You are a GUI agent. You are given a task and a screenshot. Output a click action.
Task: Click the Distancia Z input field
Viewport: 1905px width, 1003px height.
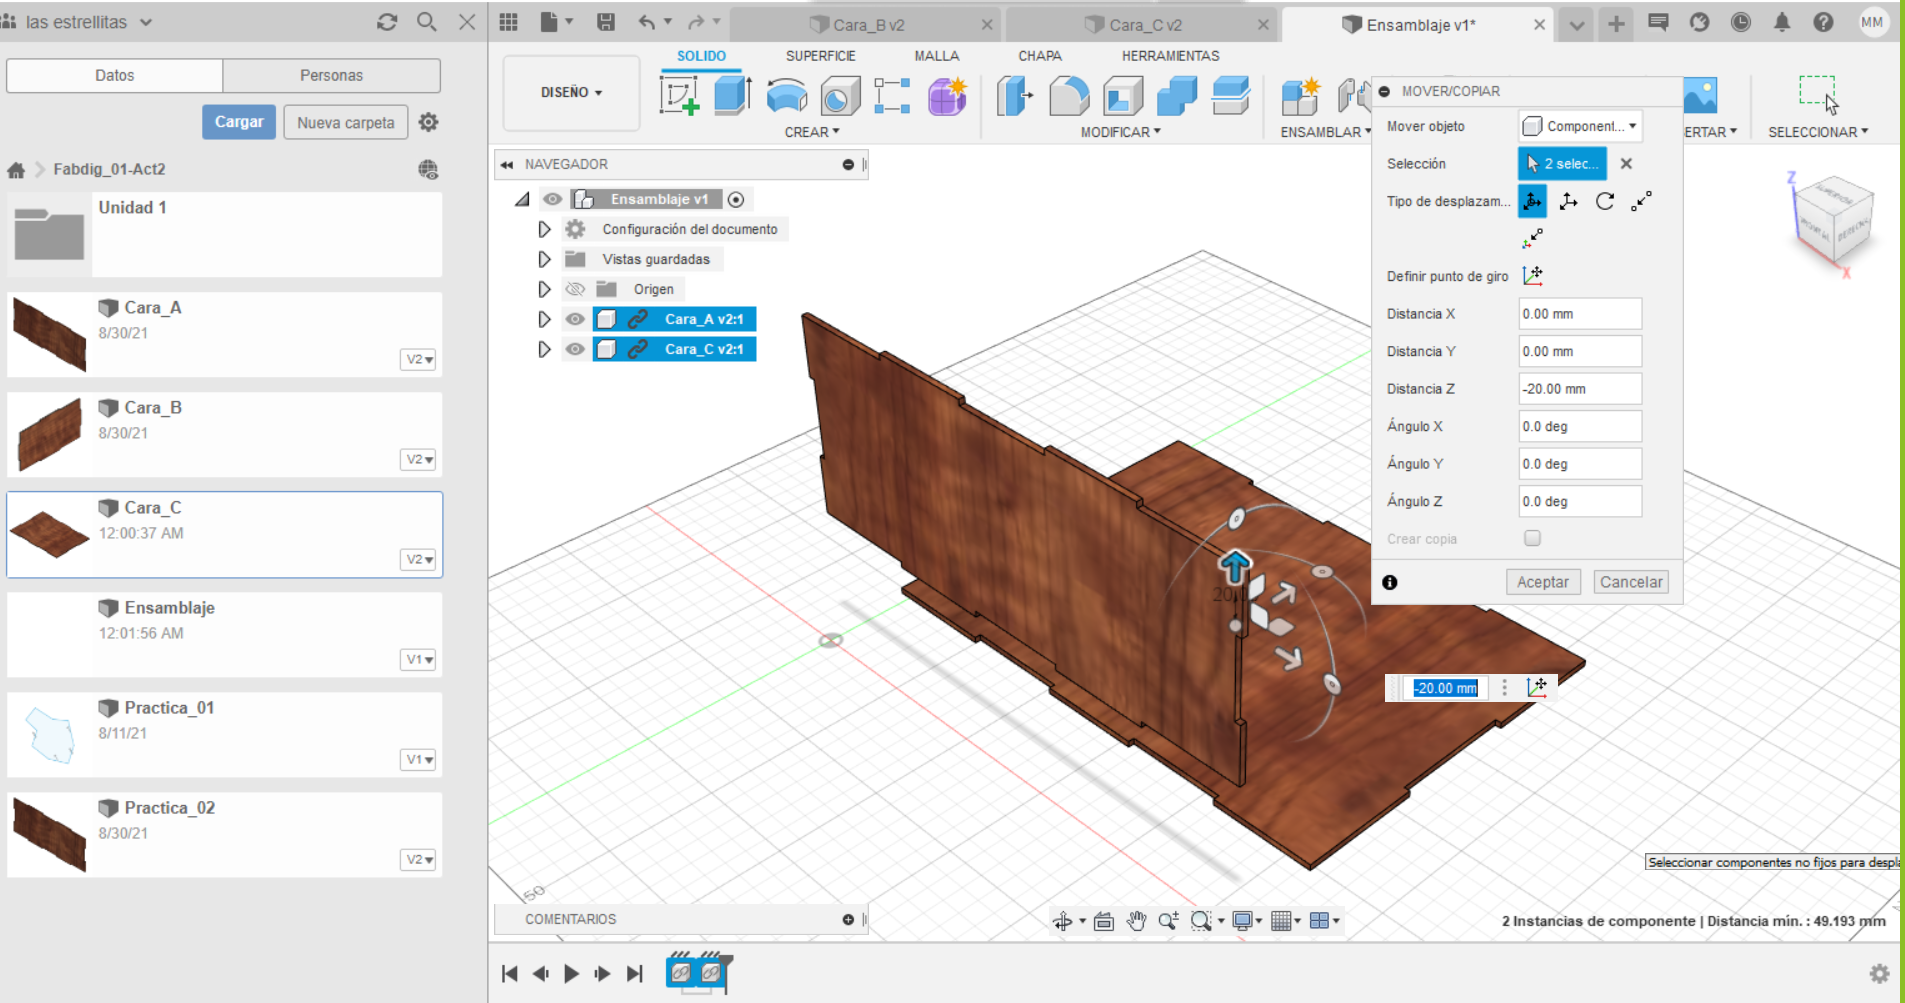(1579, 389)
